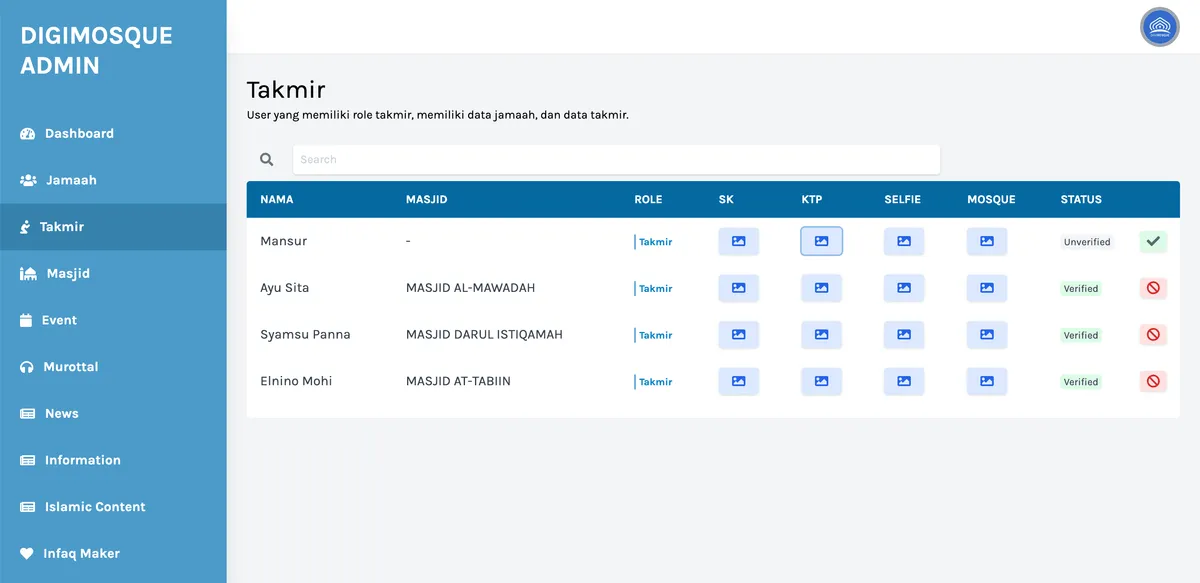Revoke Syamsu Panna's verification with ban icon
The width and height of the screenshot is (1200, 583).
(1153, 335)
